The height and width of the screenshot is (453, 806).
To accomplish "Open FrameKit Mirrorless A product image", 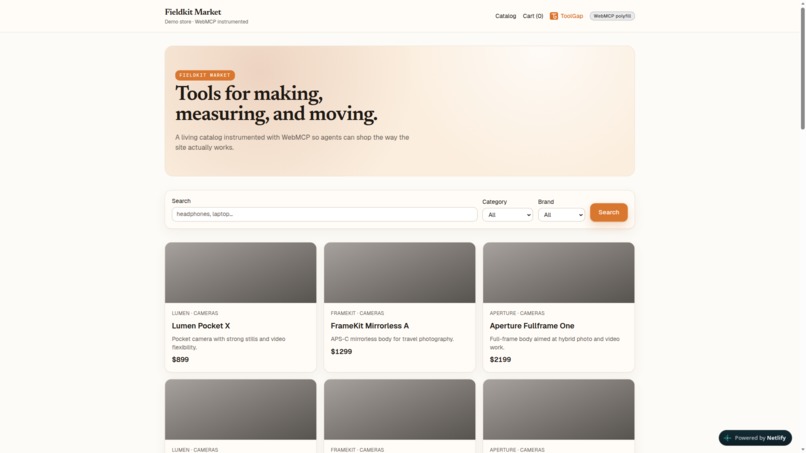I will (x=399, y=273).
